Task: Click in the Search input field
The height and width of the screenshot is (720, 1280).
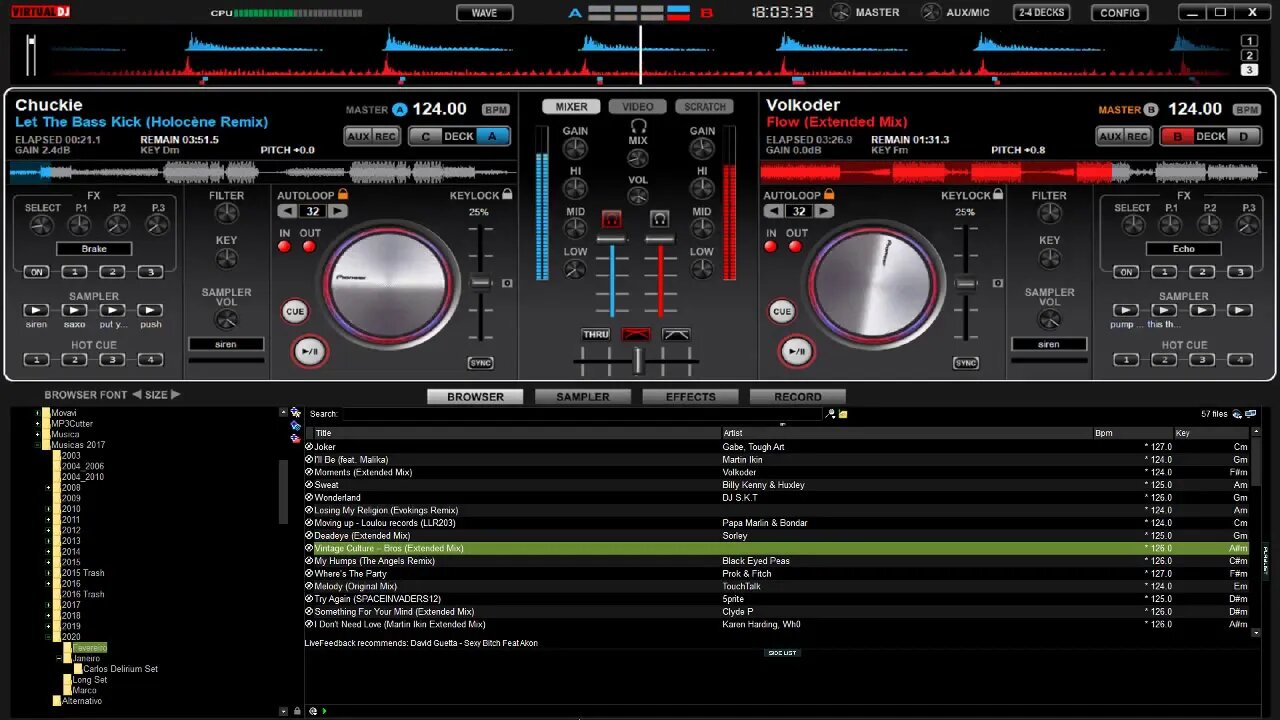Action: click(582, 414)
